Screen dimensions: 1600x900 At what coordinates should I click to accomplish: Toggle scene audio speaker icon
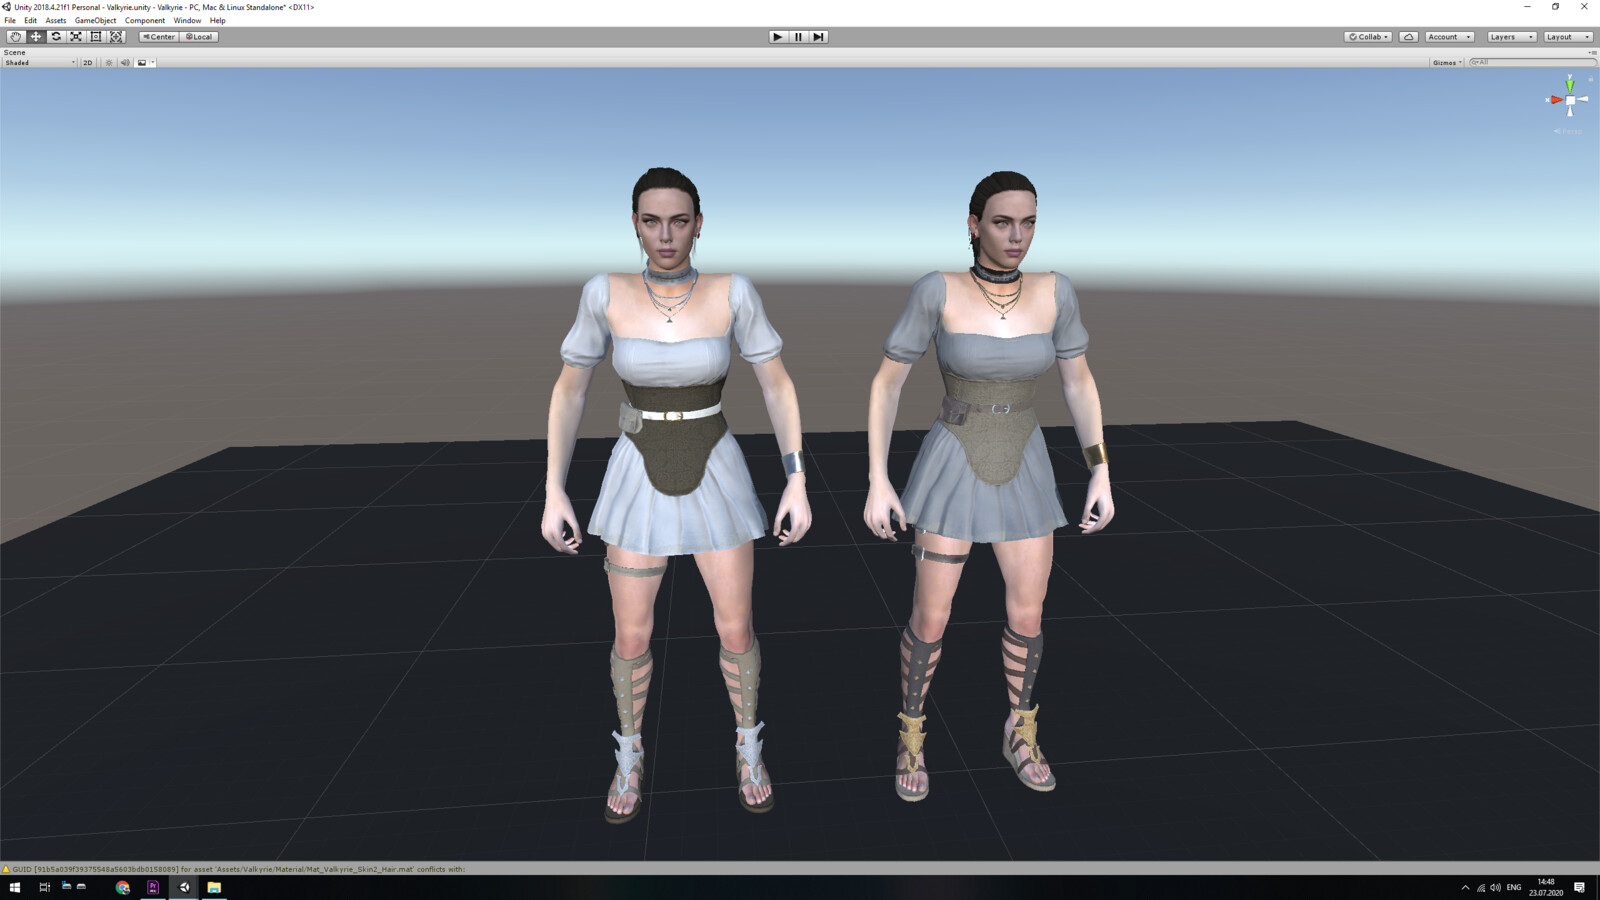pos(125,63)
